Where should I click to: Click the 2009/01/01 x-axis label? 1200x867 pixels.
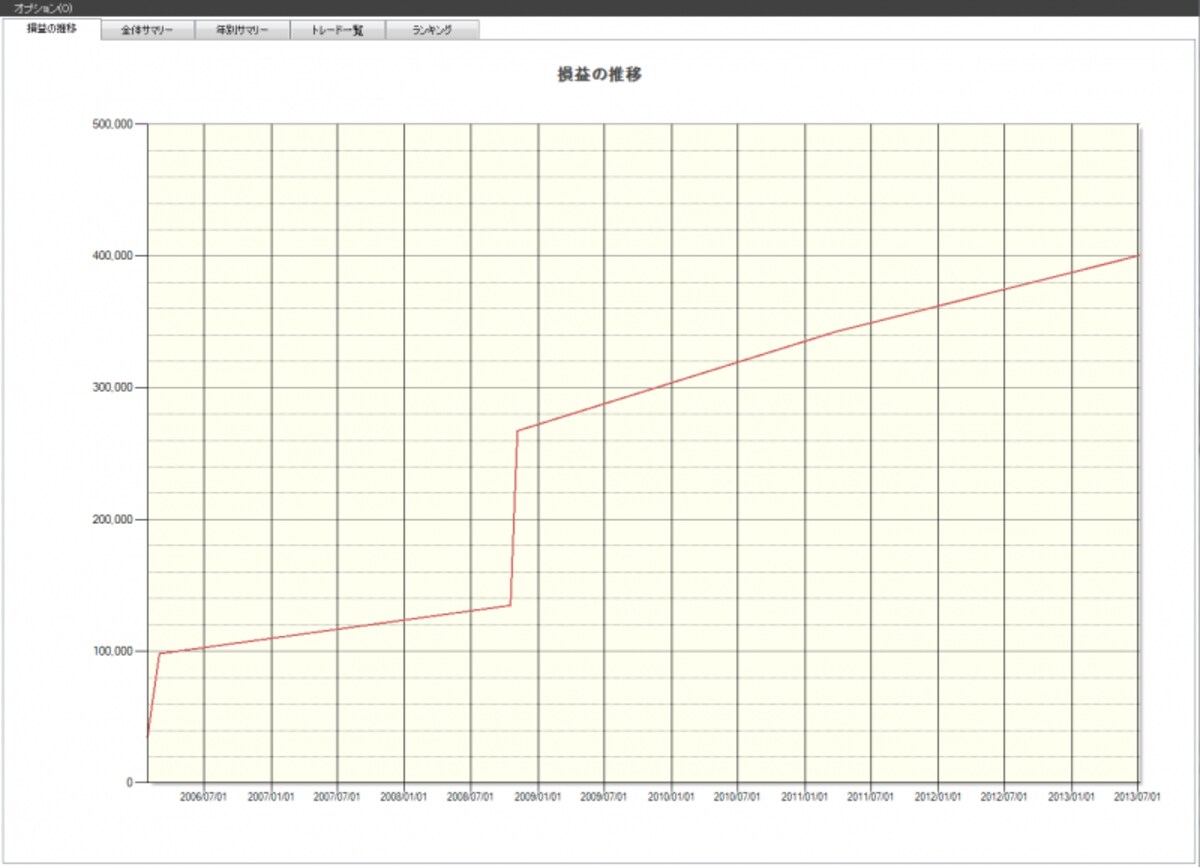click(x=538, y=797)
